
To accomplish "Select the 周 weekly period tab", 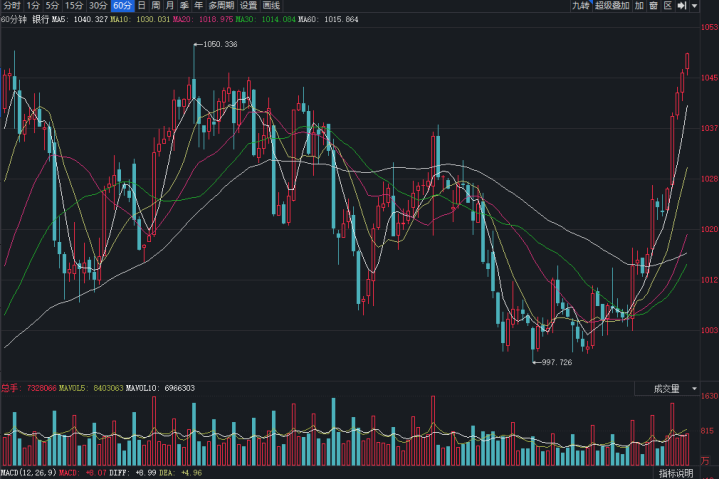I will point(155,6).
